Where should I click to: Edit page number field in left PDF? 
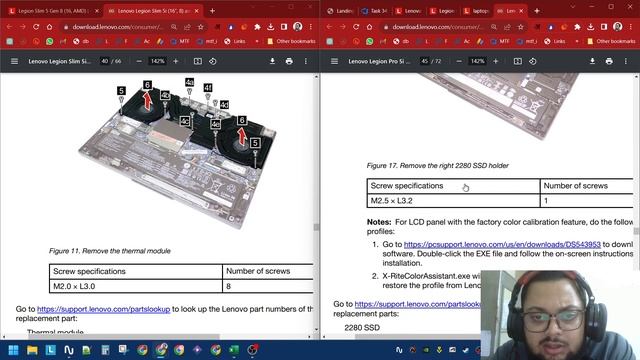tap(105, 61)
